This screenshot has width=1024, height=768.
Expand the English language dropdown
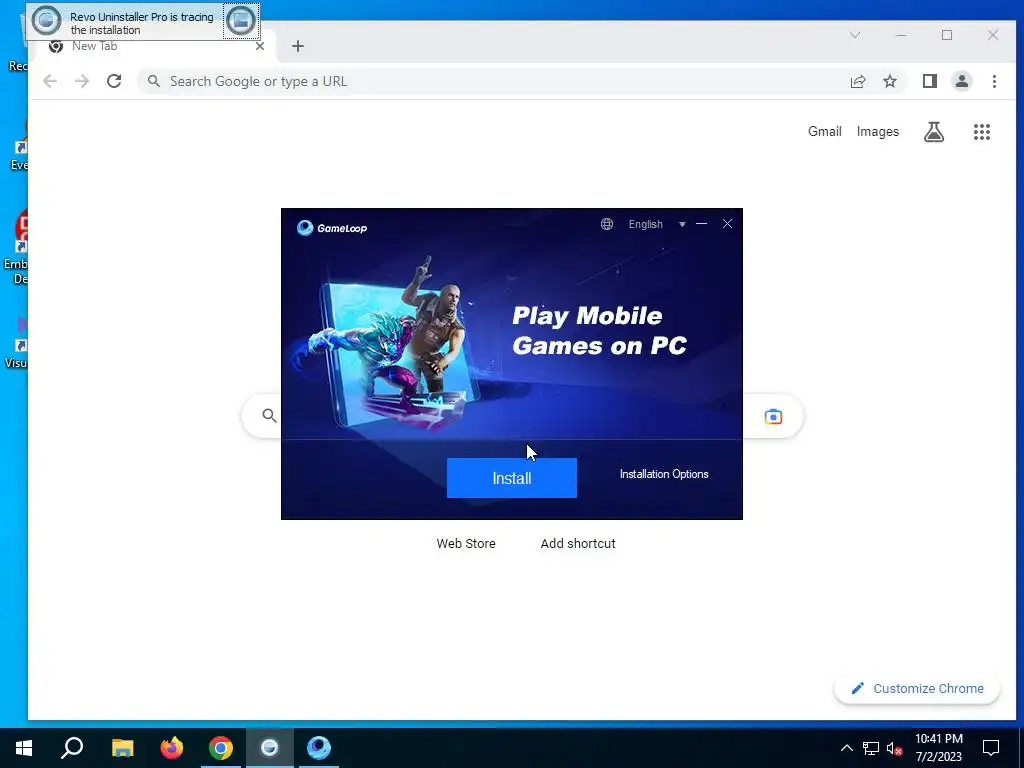click(x=682, y=224)
